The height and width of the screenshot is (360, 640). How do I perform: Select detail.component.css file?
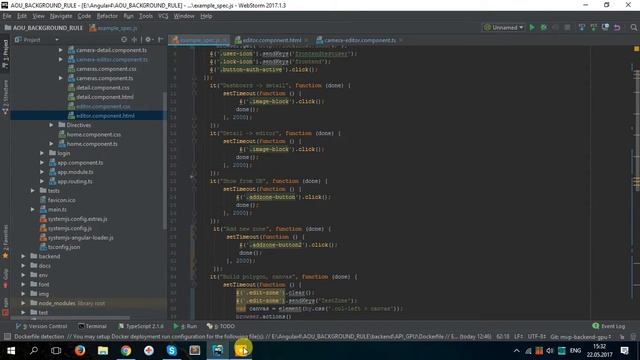102,88
